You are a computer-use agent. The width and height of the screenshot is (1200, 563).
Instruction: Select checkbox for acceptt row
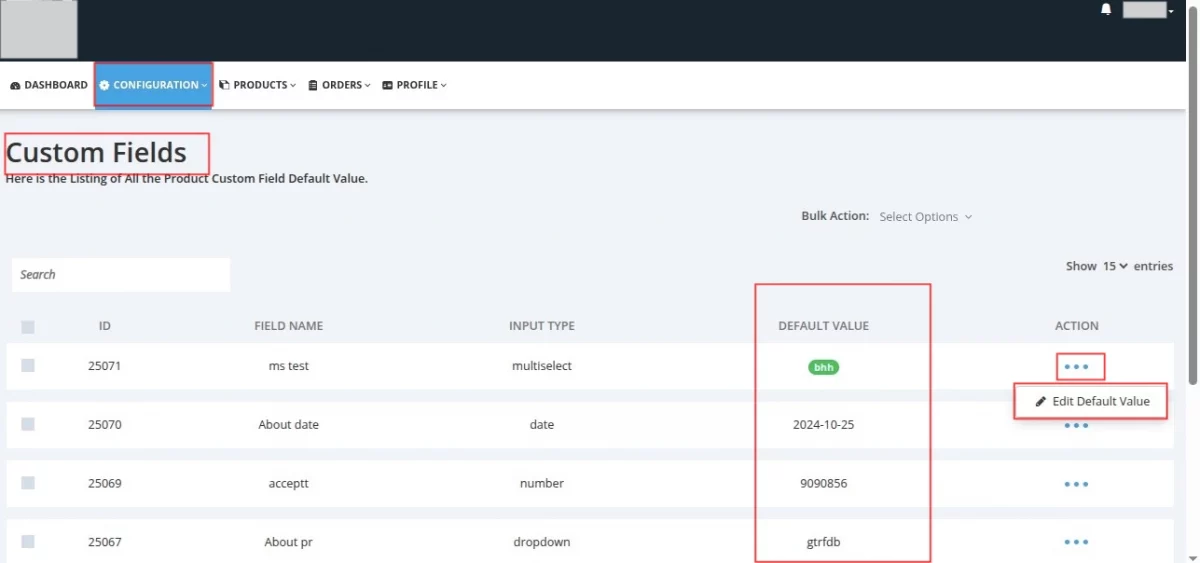point(28,483)
